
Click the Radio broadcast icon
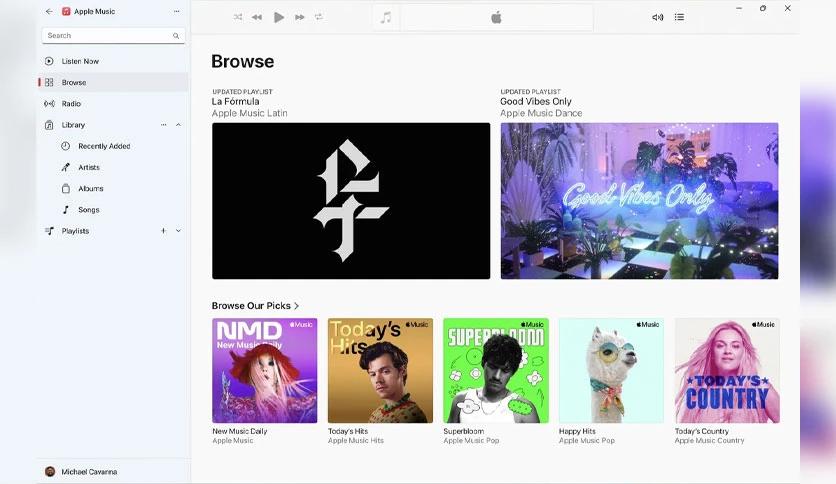coord(49,104)
